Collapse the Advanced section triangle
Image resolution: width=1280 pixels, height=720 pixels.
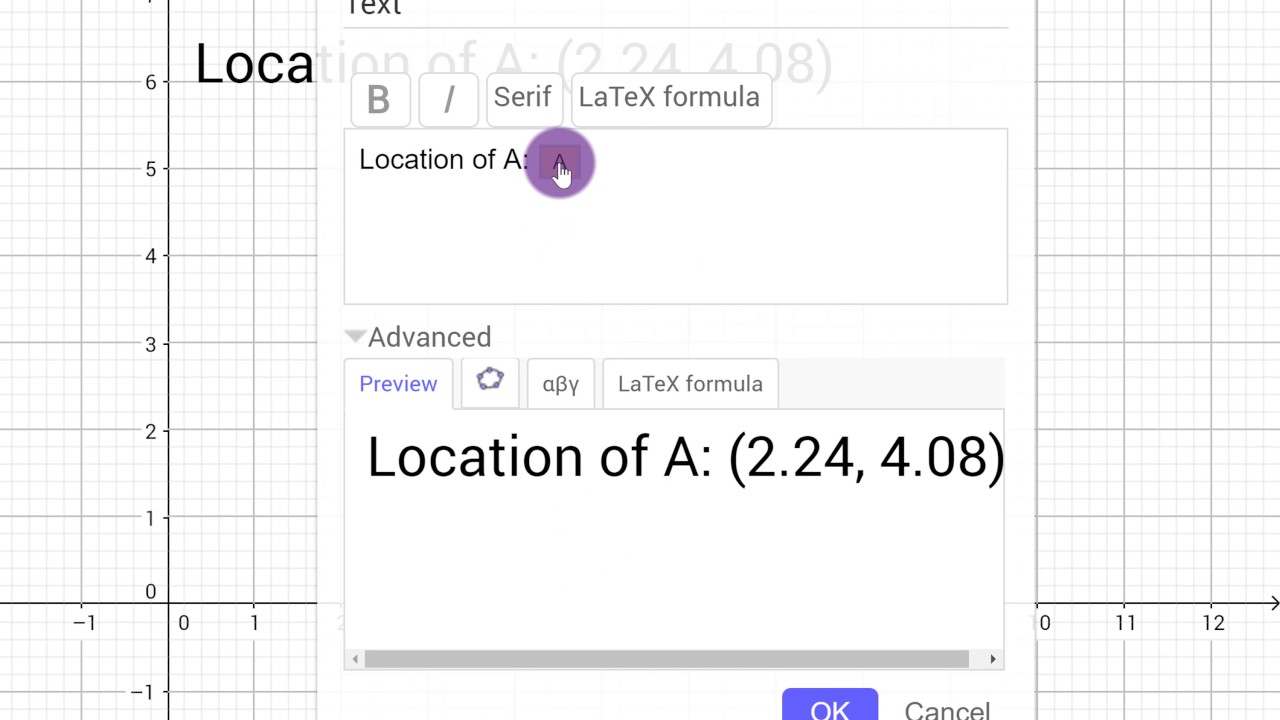pyautogui.click(x=355, y=336)
